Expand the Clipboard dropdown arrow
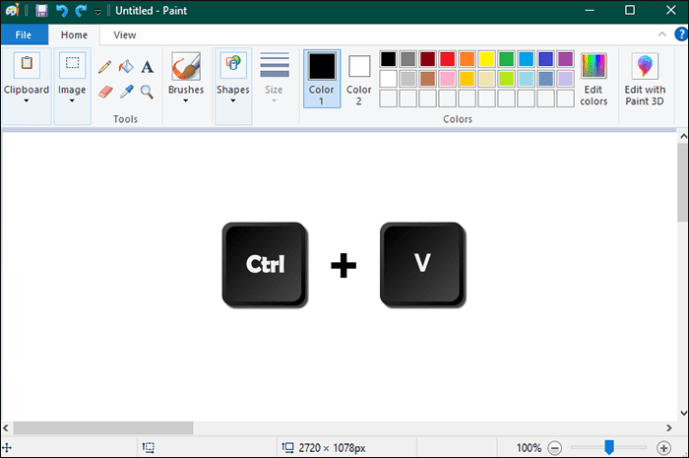The width and height of the screenshot is (689, 458). 26,101
